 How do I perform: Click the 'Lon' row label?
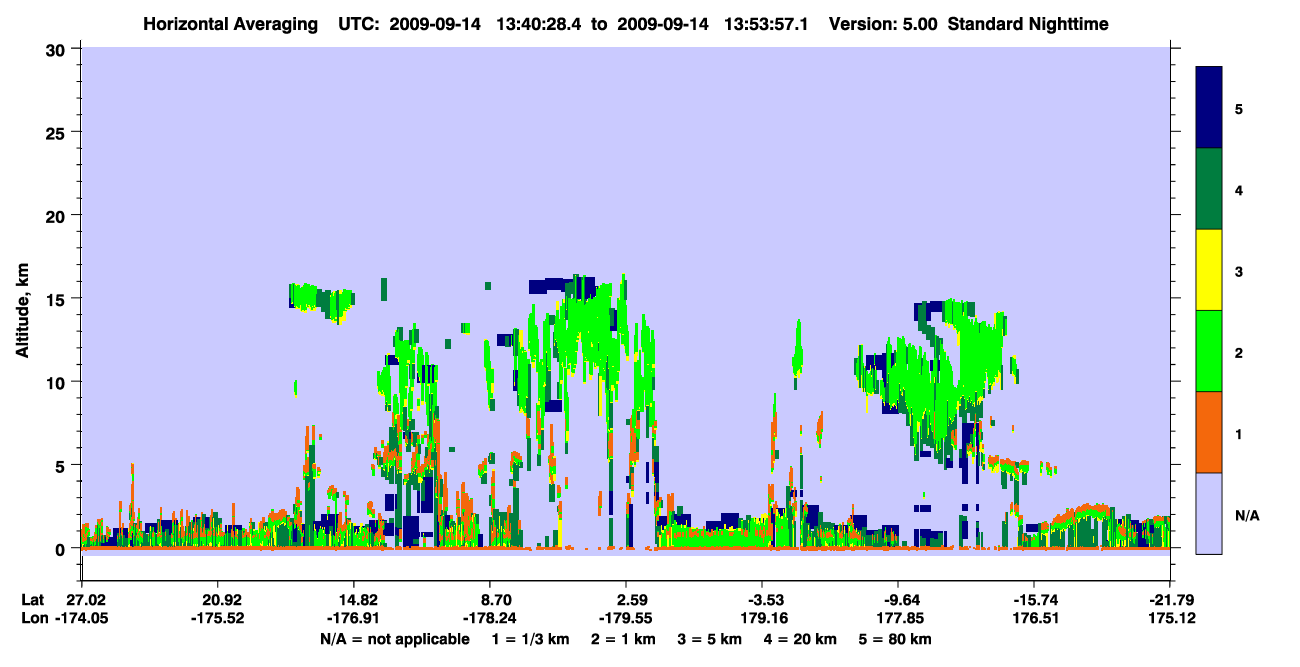pos(34,619)
